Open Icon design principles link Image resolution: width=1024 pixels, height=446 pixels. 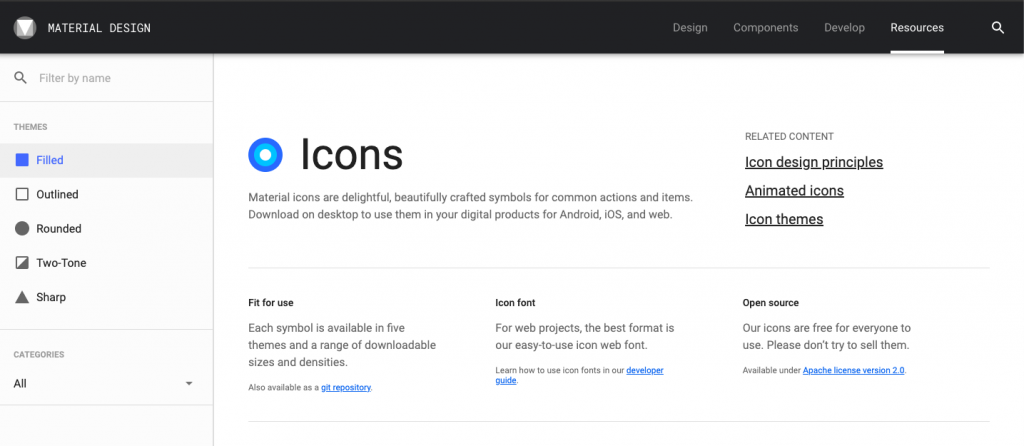814,162
